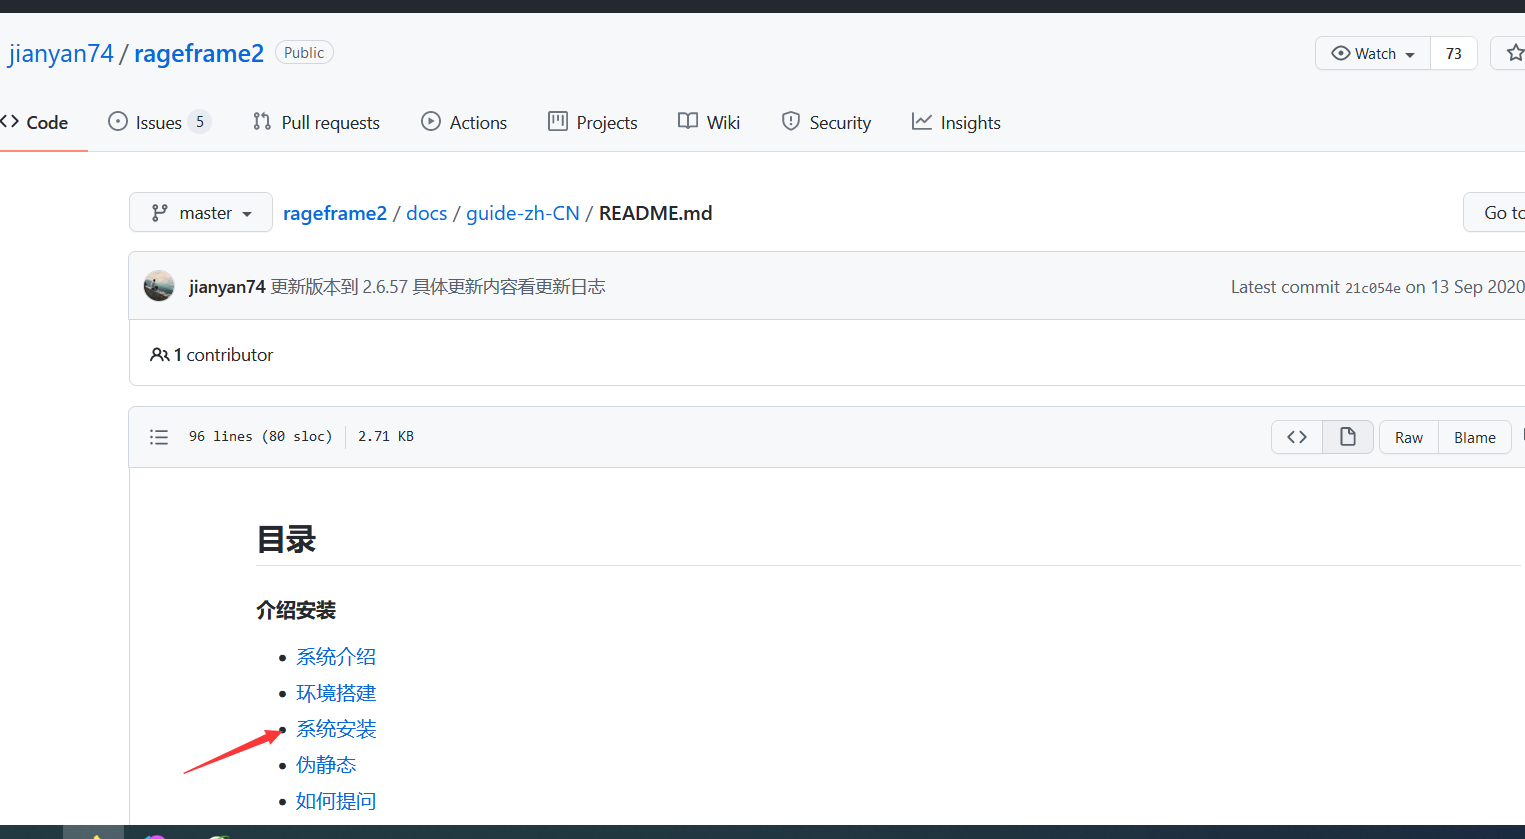Show the rendered blob with document icon

(x=1348, y=437)
